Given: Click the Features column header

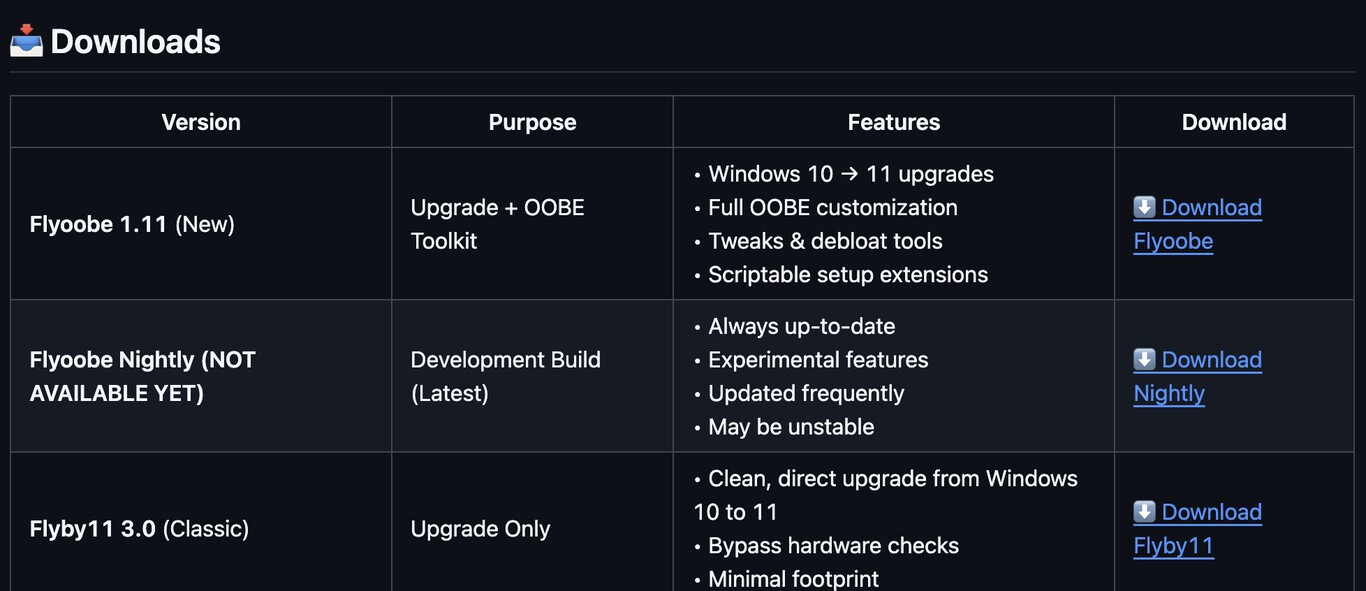Looking at the screenshot, I should [x=893, y=122].
